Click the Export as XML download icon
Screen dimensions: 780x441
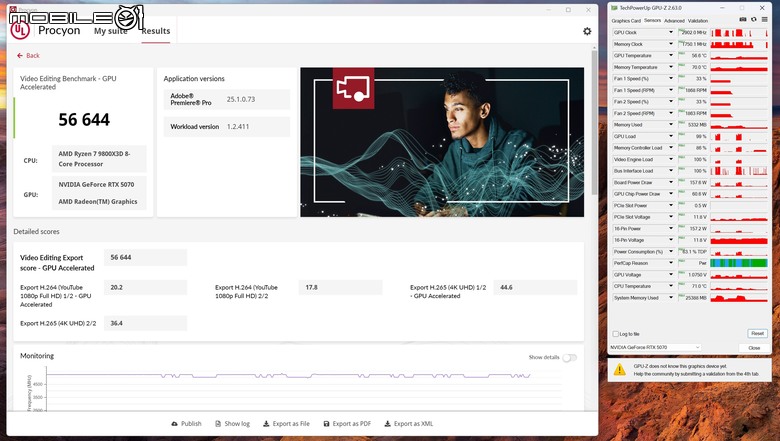pos(388,424)
